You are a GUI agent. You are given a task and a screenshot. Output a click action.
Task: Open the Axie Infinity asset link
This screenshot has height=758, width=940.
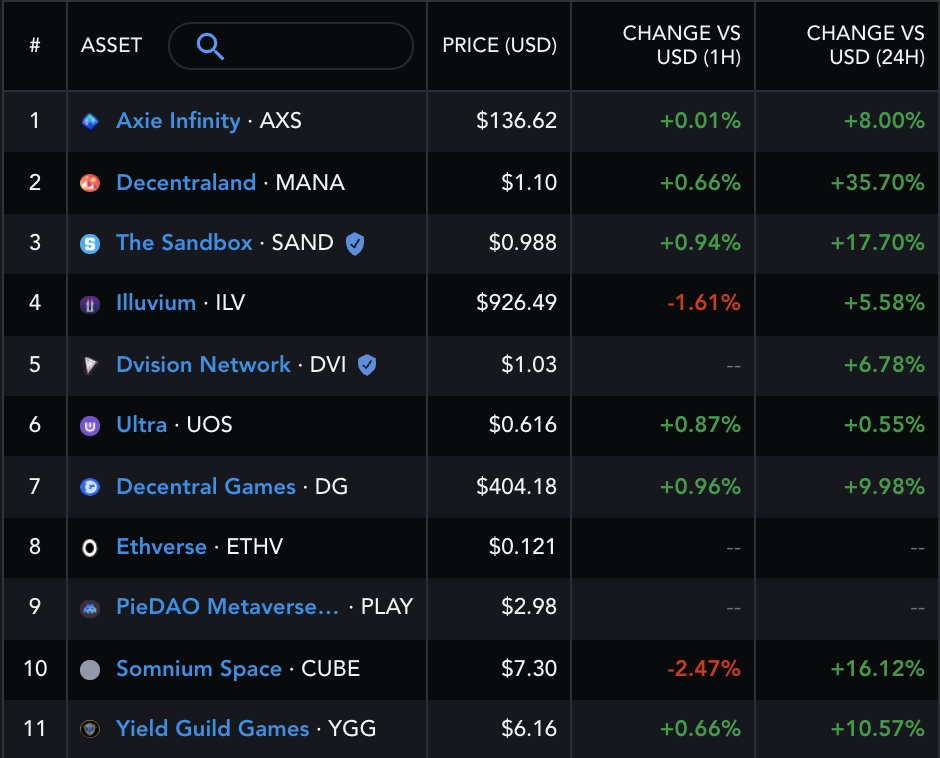178,121
